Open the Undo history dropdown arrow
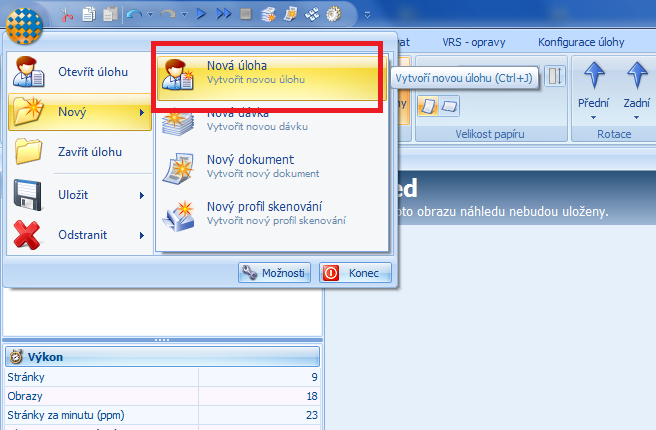656x430 pixels. 151,15
